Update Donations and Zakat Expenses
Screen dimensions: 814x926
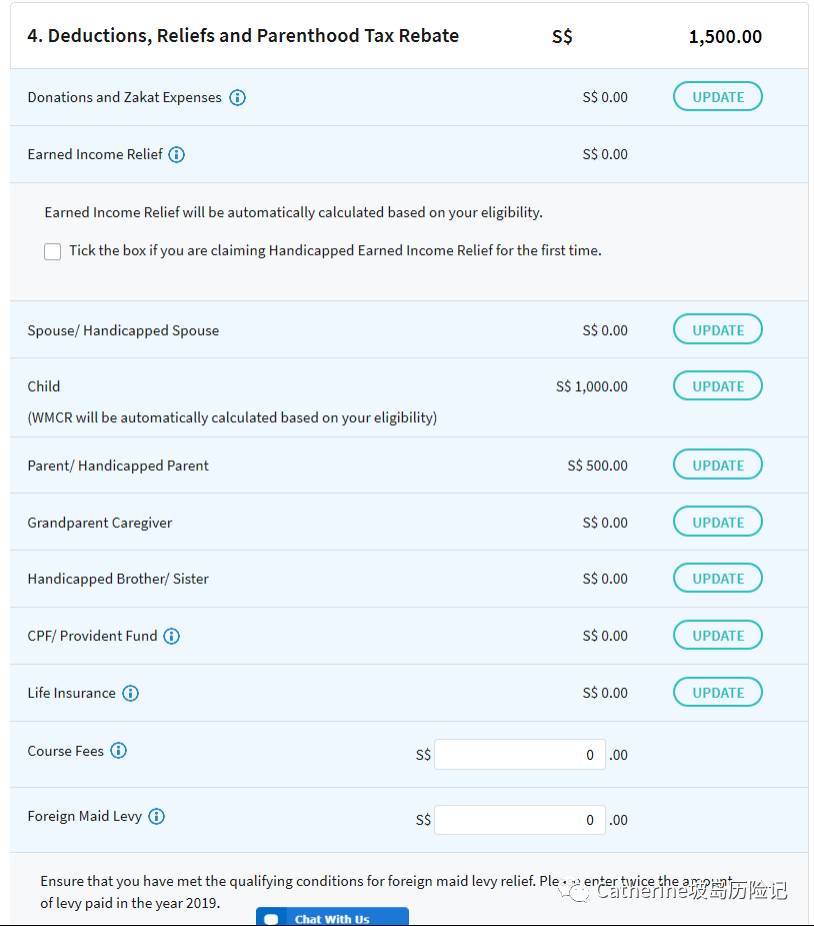[x=717, y=97]
